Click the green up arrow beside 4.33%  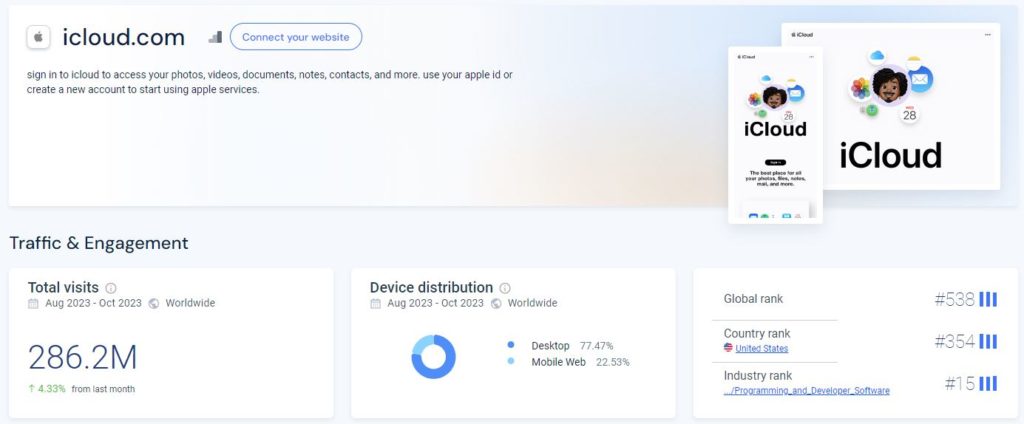[x=31, y=389]
